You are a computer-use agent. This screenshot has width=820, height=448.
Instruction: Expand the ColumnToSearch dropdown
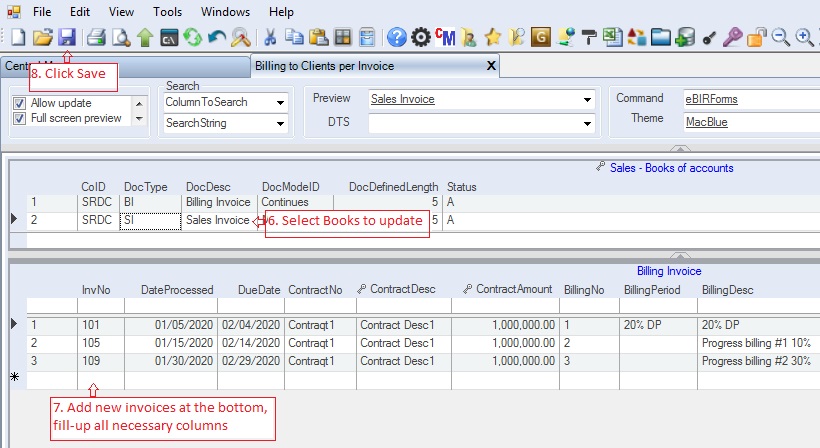click(x=280, y=102)
